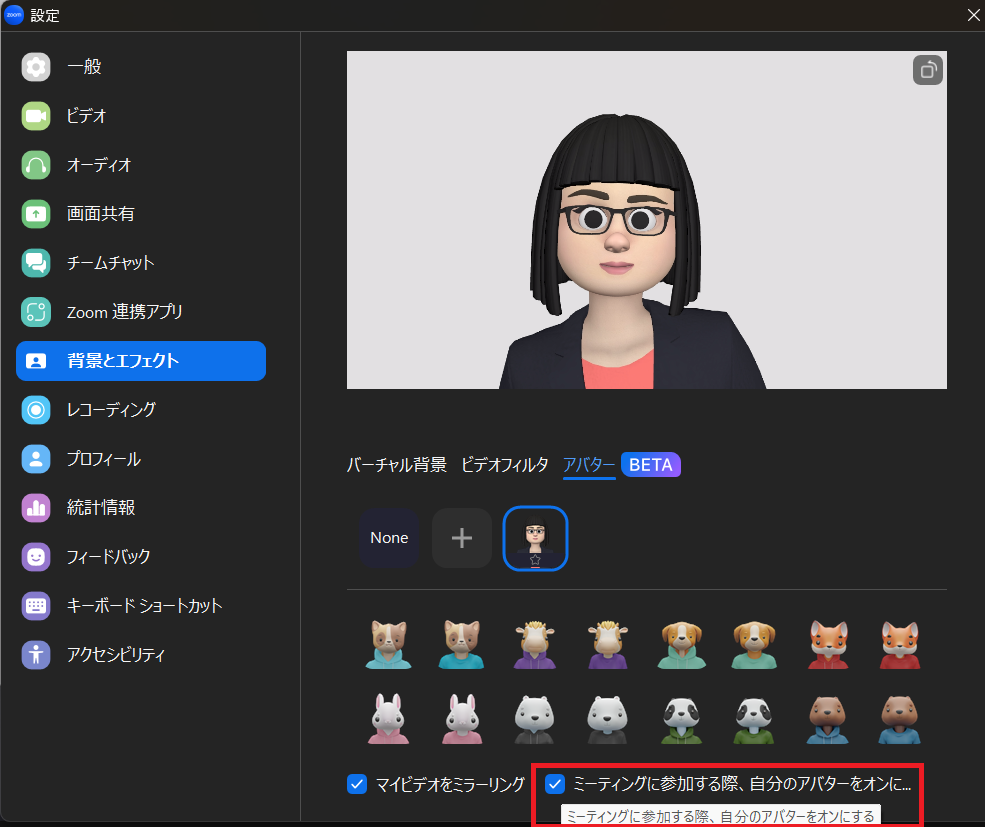This screenshot has width=985, height=827.
Task: Toggle the マイビデオをミラーリング checkbox
Action: click(x=357, y=783)
